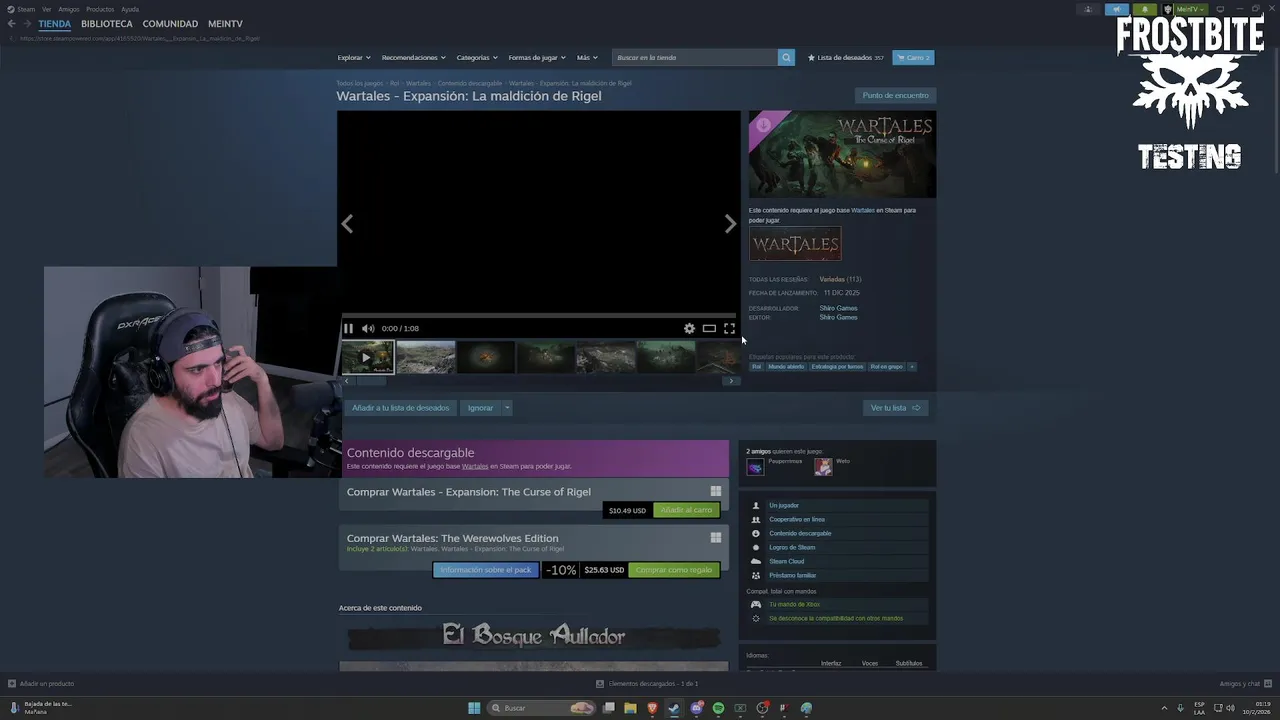Image resolution: width=1280 pixels, height=720 pixels.
Task: Expand the Más dropdown
Action: (587, 58)
